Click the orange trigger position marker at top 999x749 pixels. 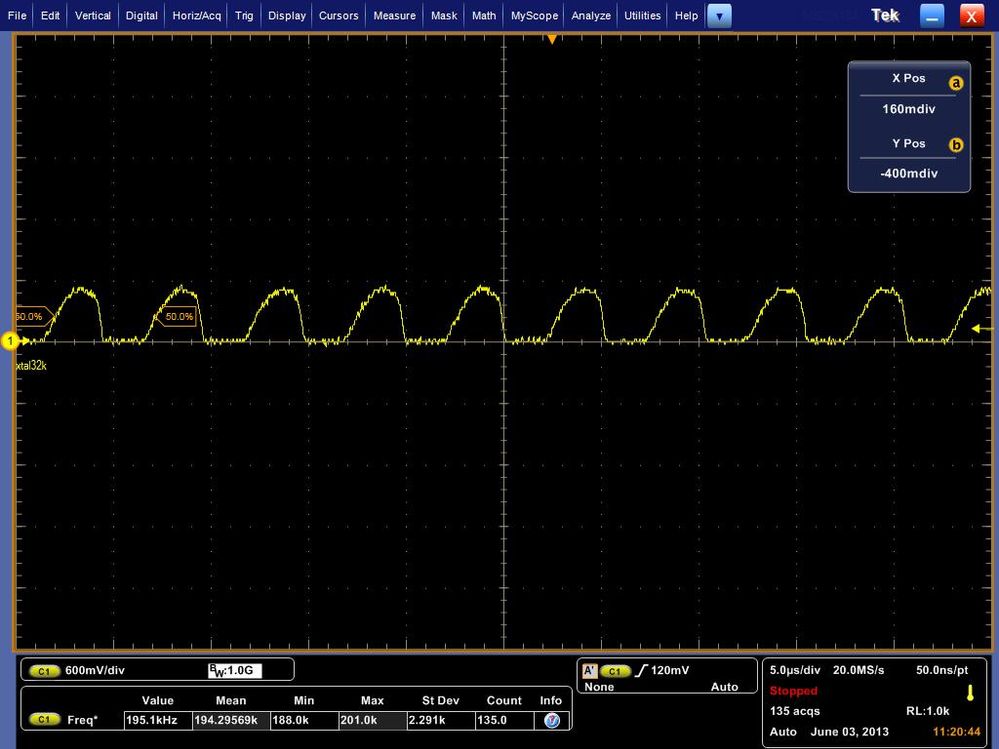(x=552, y=39)
